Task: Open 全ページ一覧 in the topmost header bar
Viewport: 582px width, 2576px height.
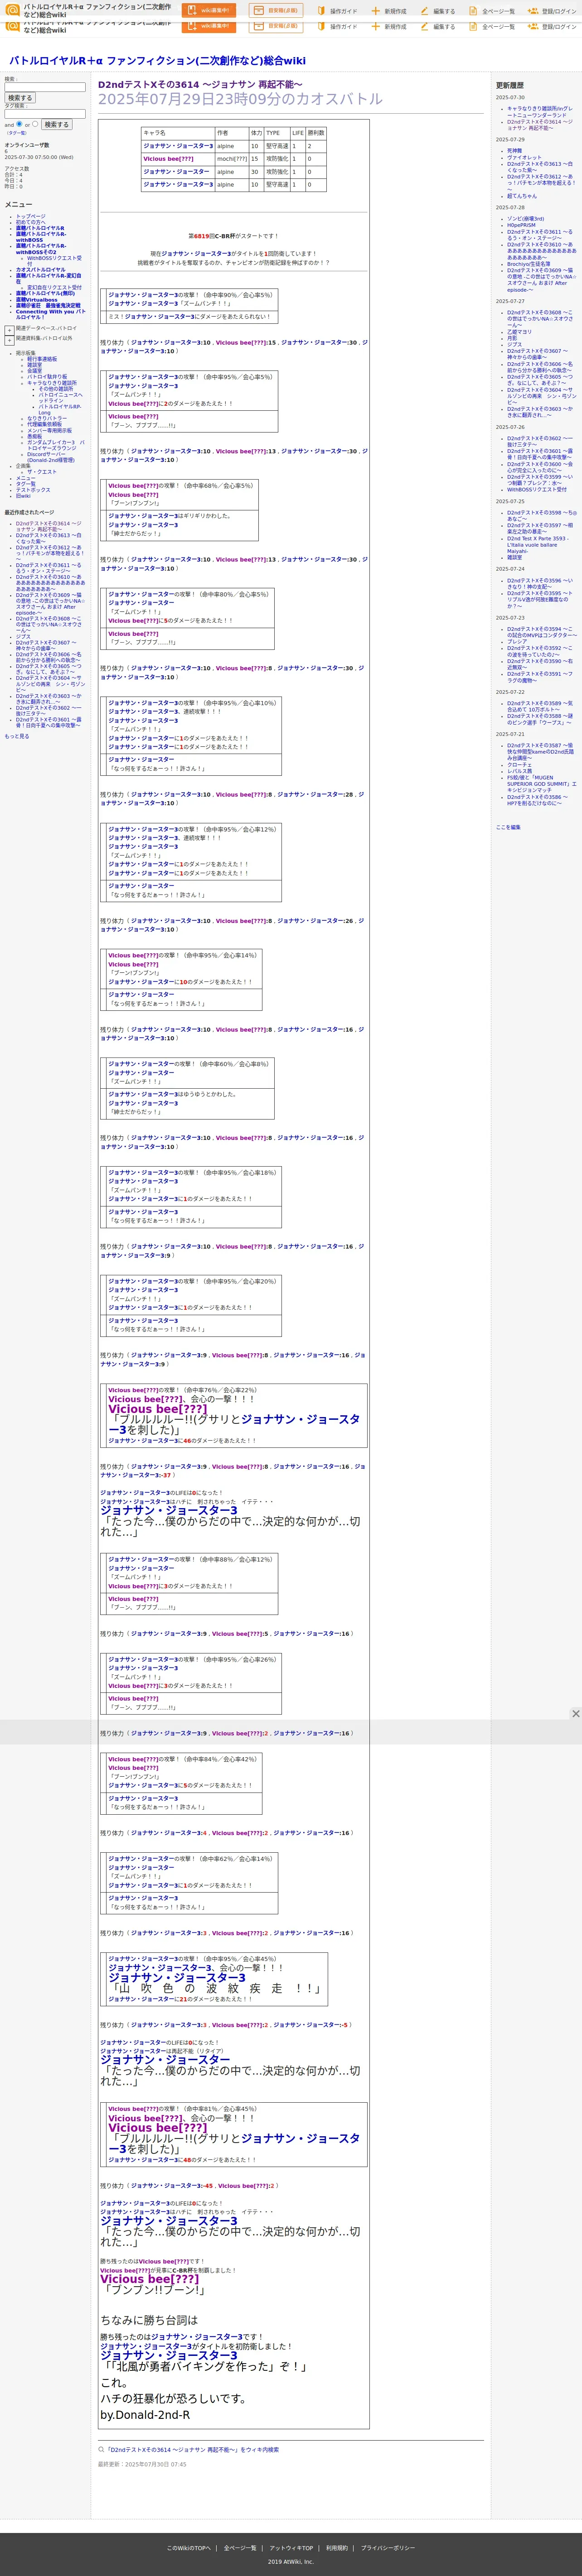Action: point(491,11)
